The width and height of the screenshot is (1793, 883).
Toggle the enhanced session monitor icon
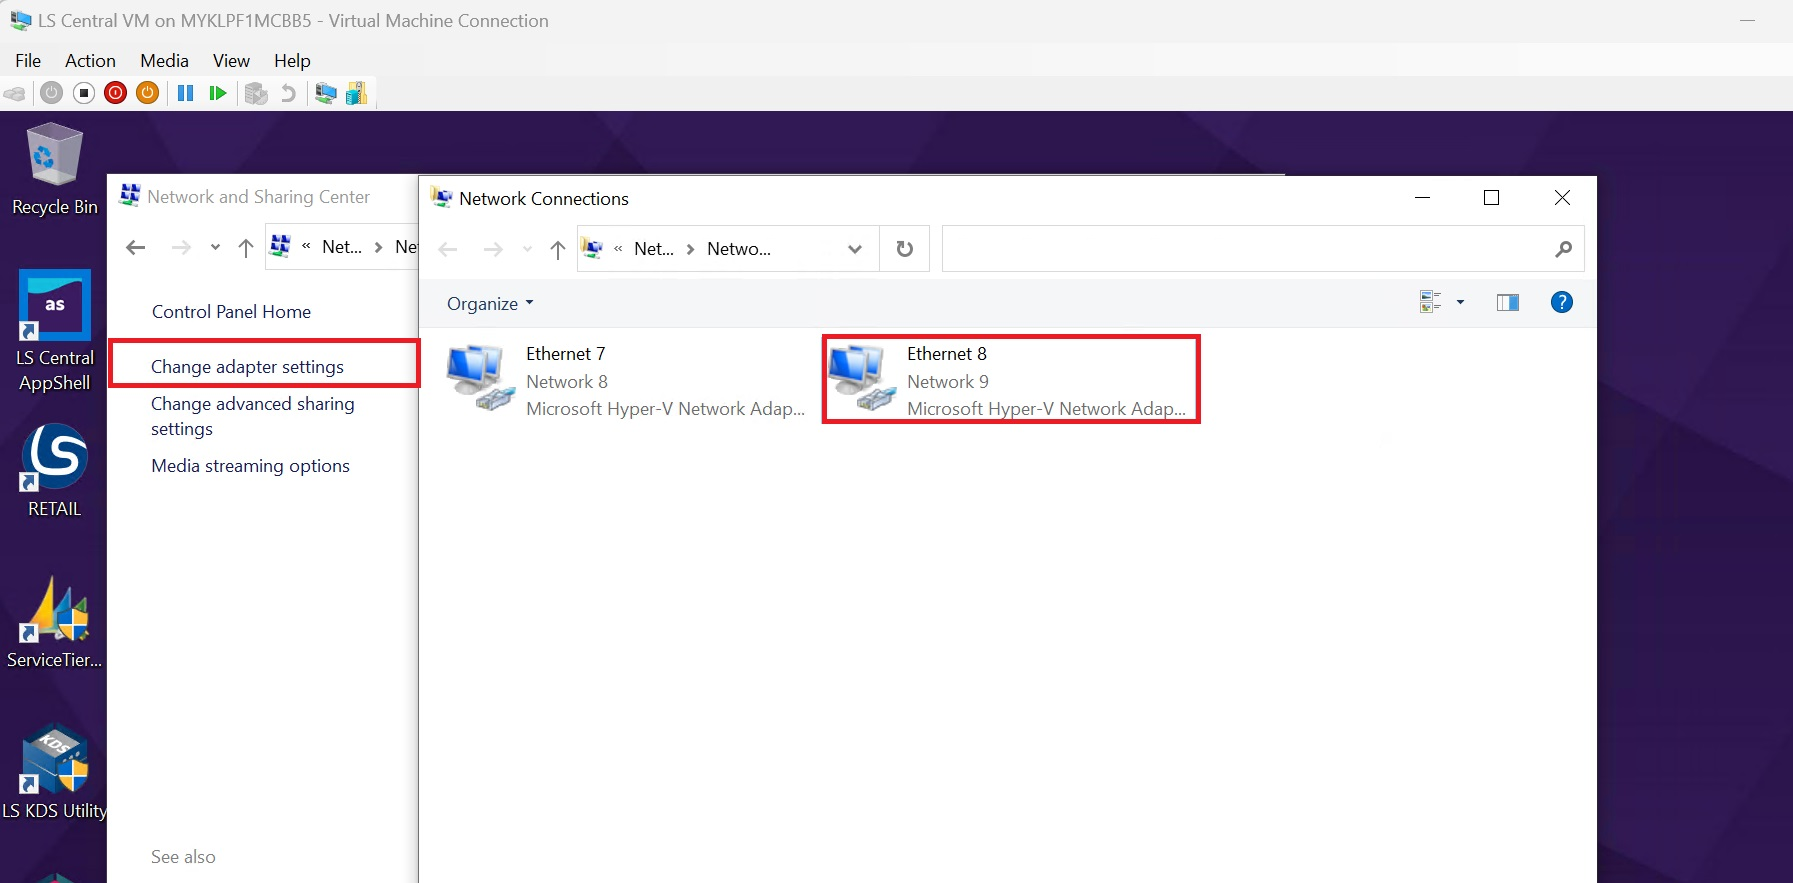(x=325, y=93)
